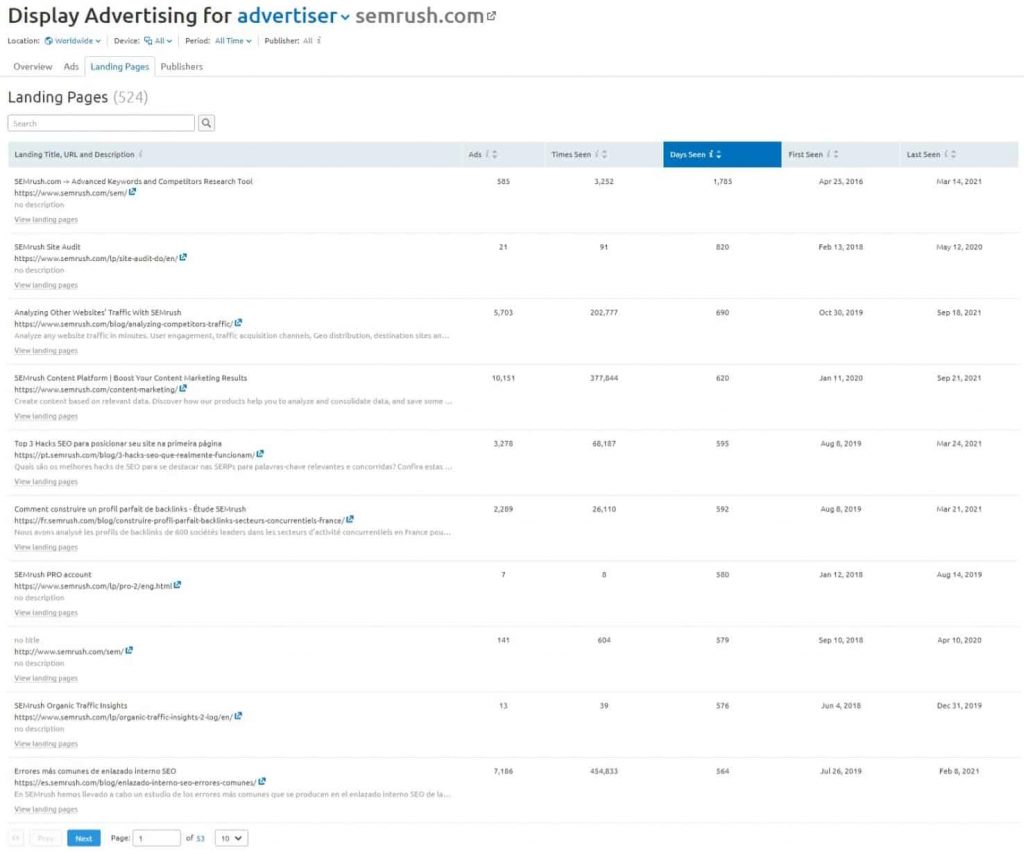Click First Seen date Jun 4, 2018
1024x851 pixels.
coord(840,705)
